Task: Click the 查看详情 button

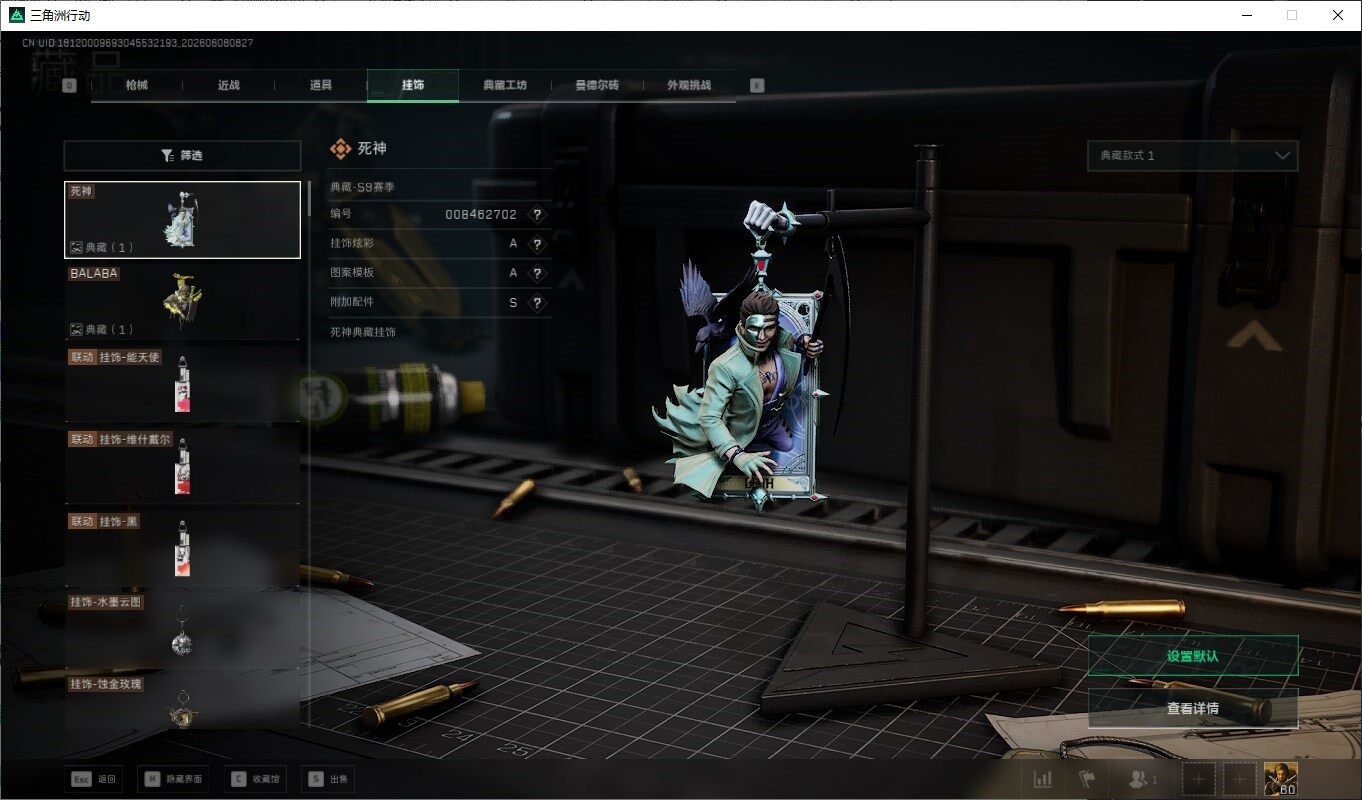Action: (1193, 708)
